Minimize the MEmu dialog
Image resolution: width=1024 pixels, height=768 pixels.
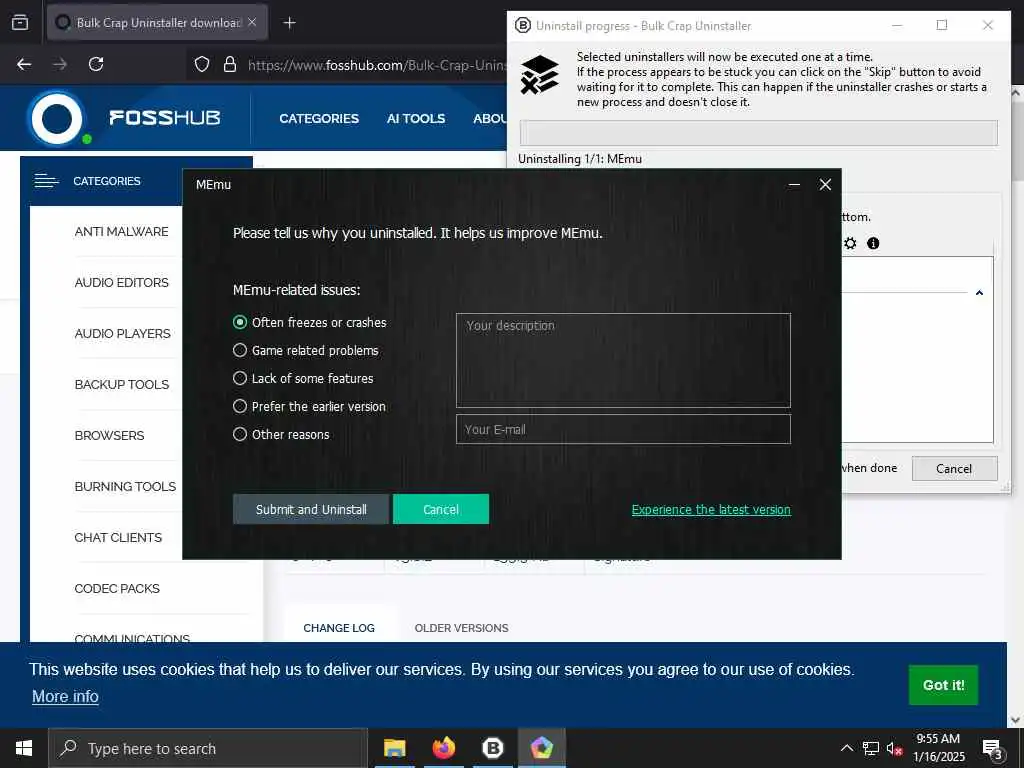[x=794, y=185]
